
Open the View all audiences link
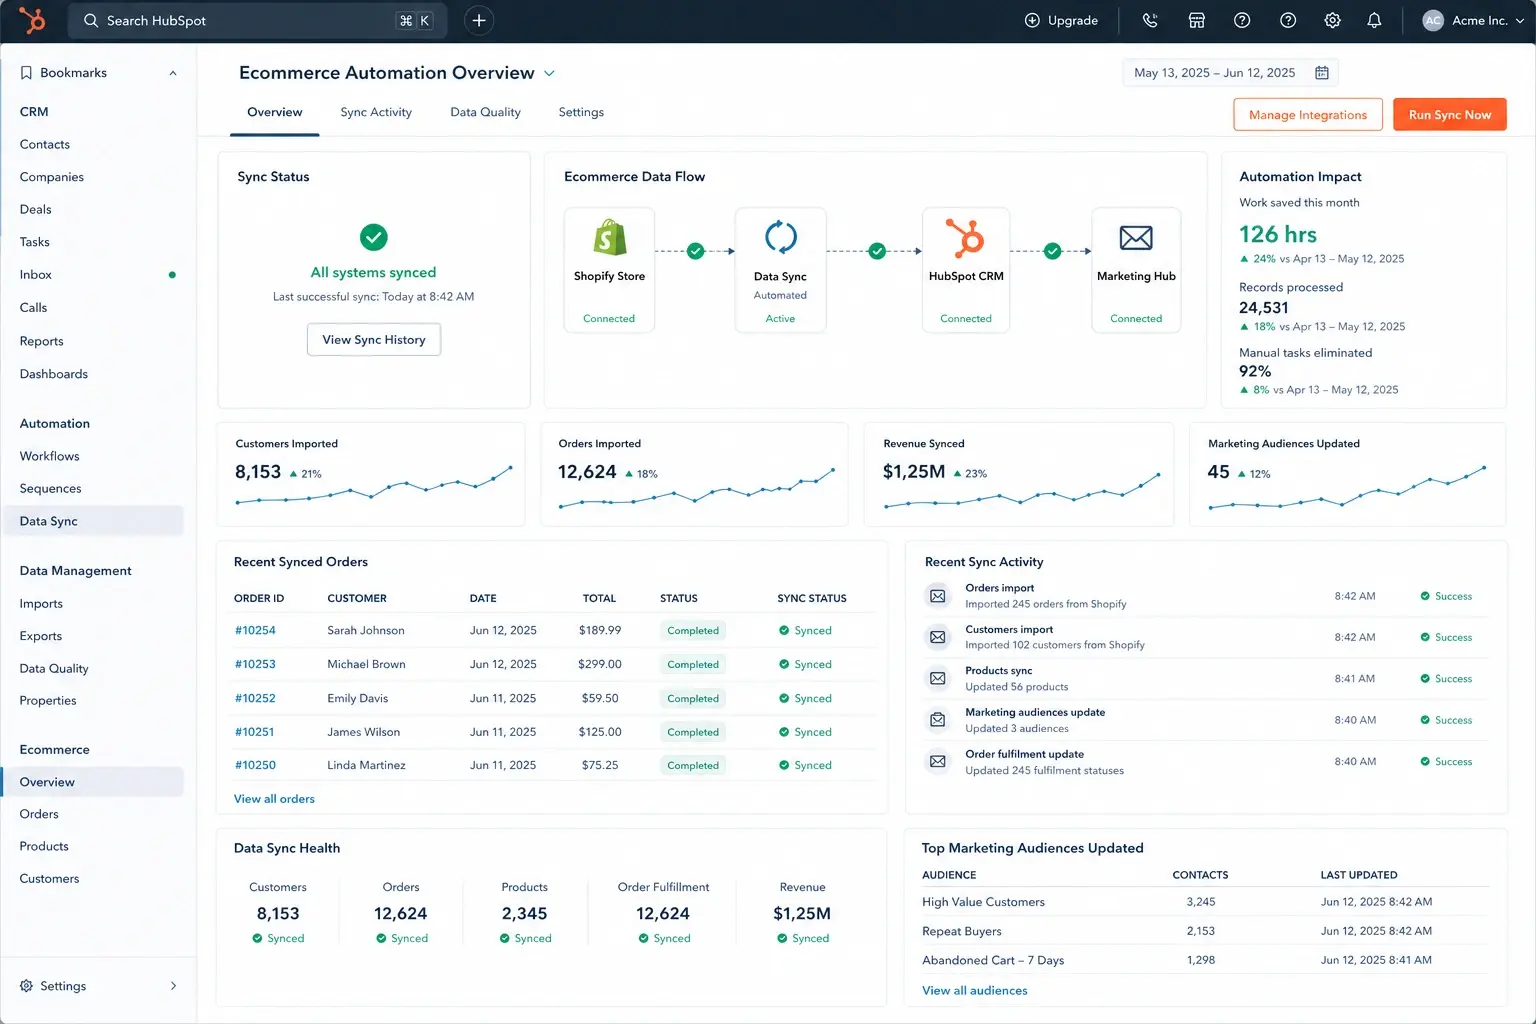(x=975, y=991)
